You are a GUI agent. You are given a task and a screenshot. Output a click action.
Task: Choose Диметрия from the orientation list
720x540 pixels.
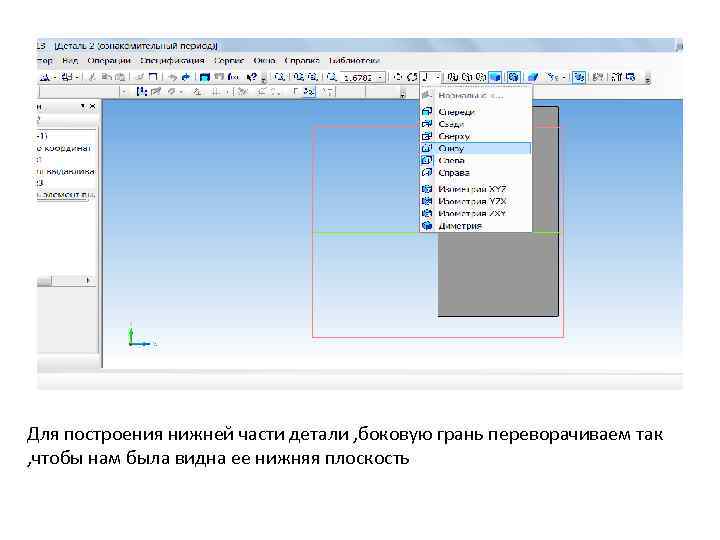coord(475,226)
